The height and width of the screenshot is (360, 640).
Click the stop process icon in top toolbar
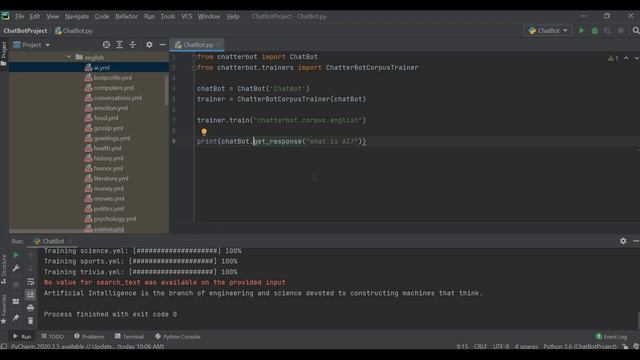tap(621, 31)
